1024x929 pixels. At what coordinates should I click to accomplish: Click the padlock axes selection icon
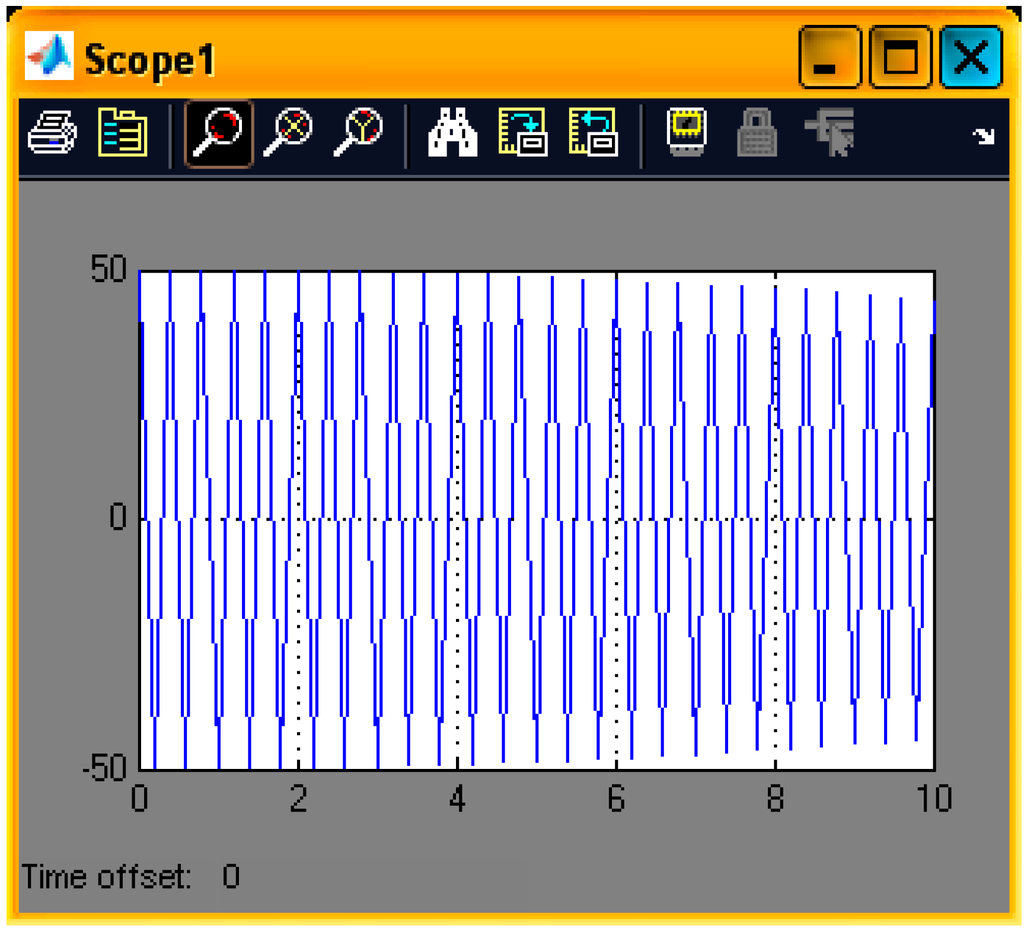coord(757,134)
